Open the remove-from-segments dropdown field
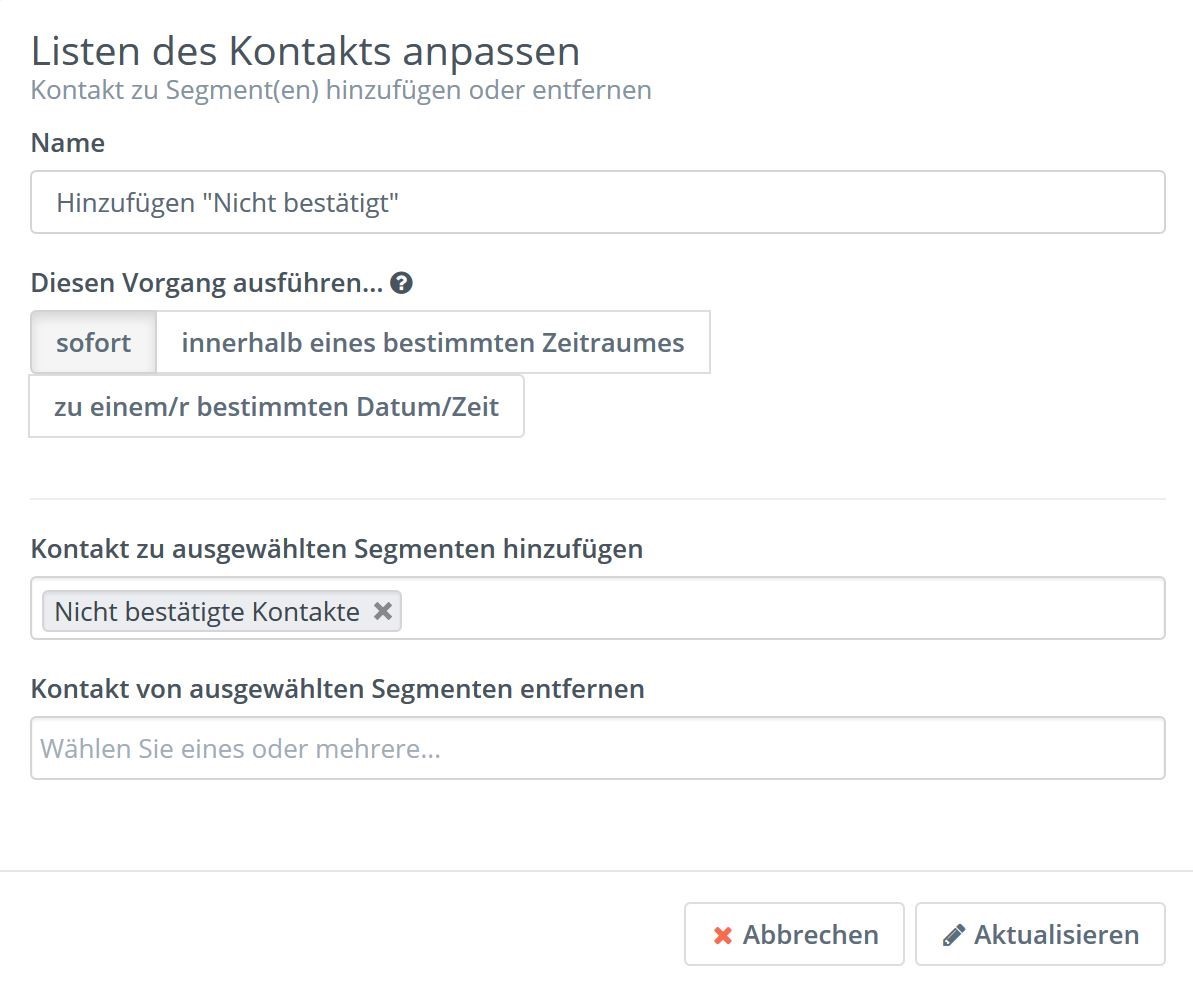This screenshot has height=990, width=1193. click(x=597, y=749)
